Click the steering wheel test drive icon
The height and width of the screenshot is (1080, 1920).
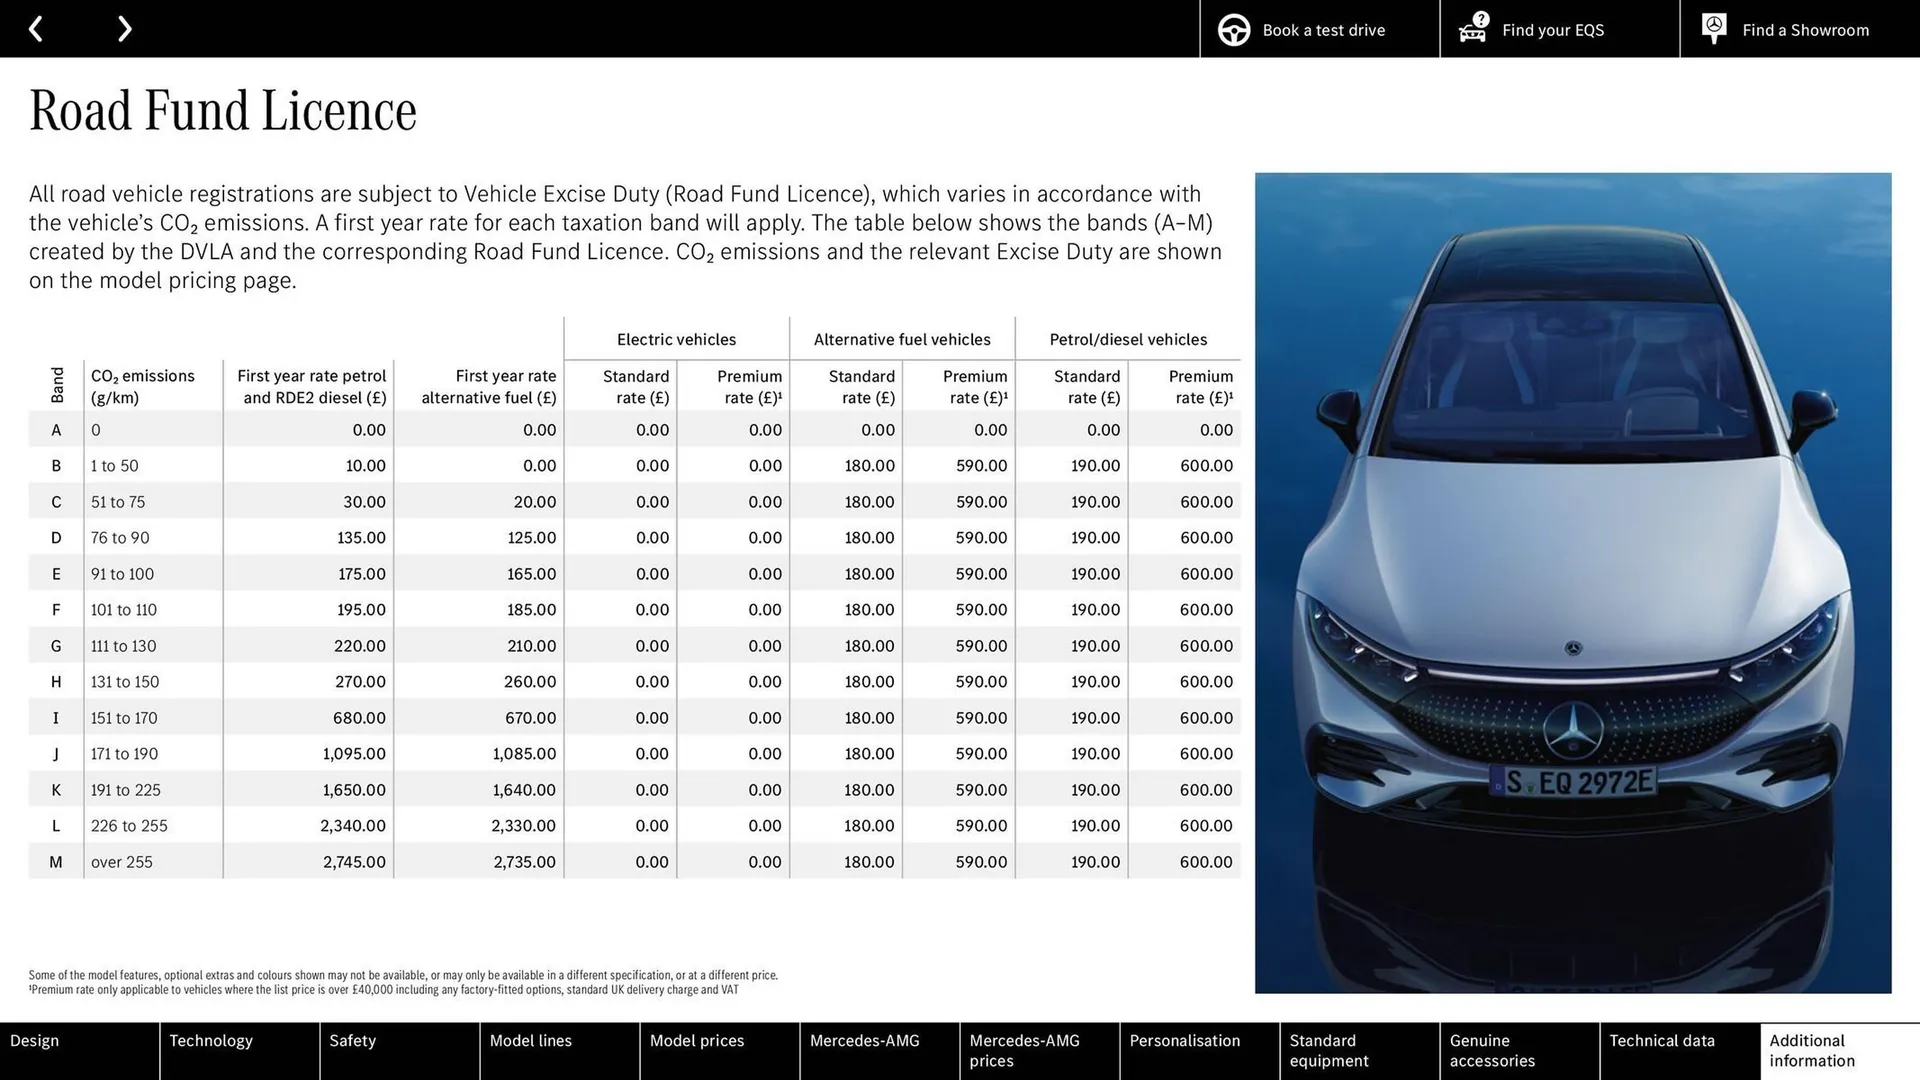pos(1233,29)
